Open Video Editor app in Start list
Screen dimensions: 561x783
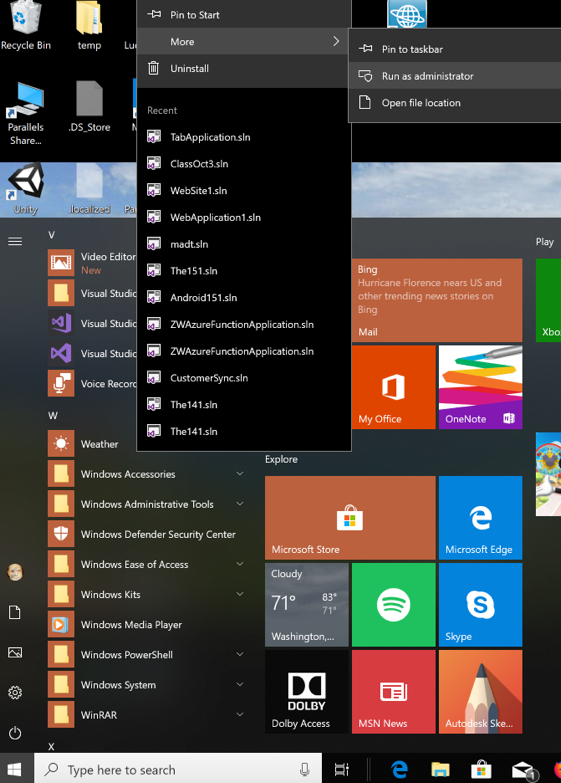(x=92, y=263)
